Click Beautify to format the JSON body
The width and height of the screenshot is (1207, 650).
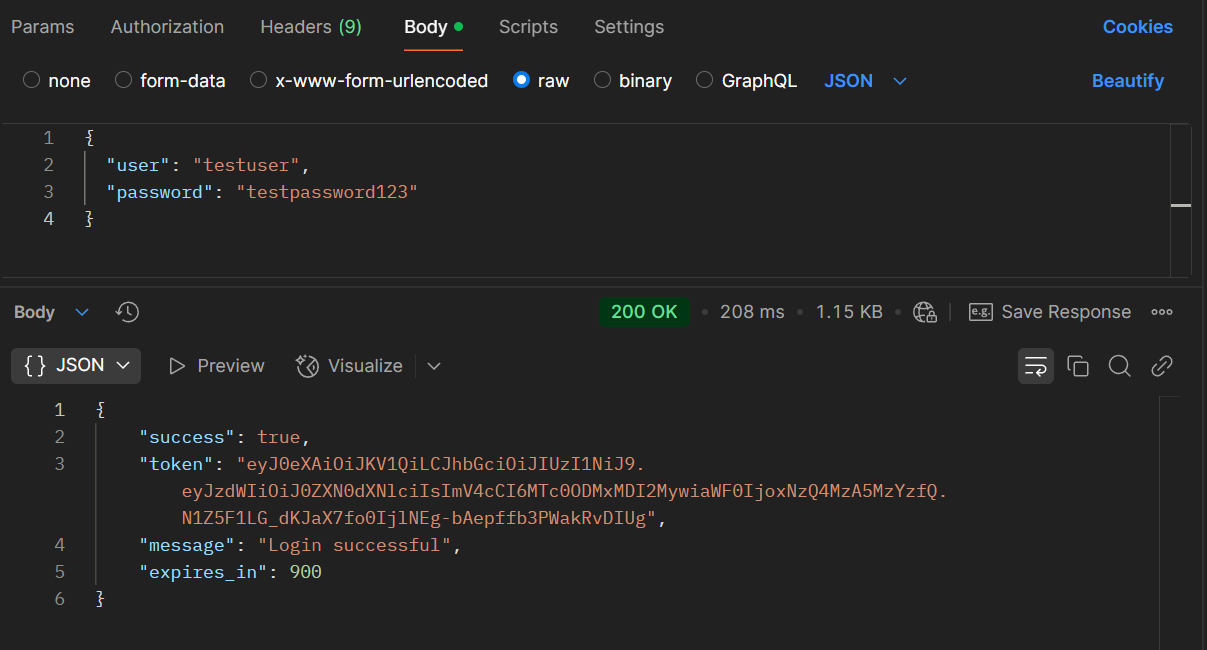1128,80
